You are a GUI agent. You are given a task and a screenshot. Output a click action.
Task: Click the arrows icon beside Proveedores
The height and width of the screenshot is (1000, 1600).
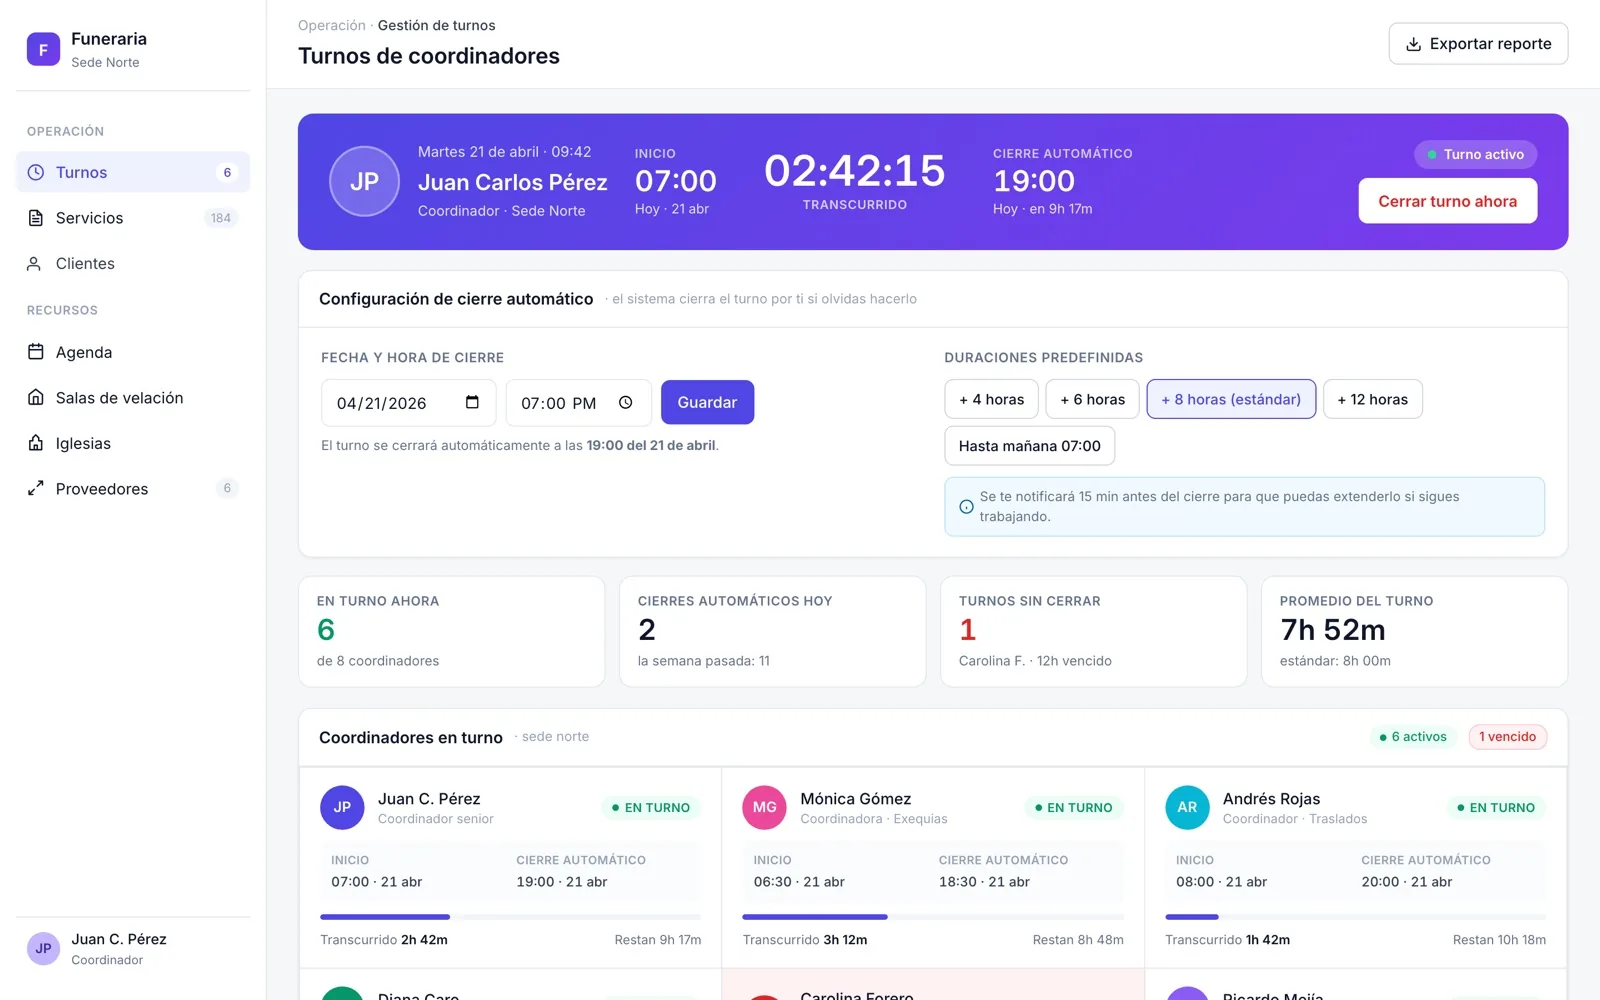(x=36, y=489)
